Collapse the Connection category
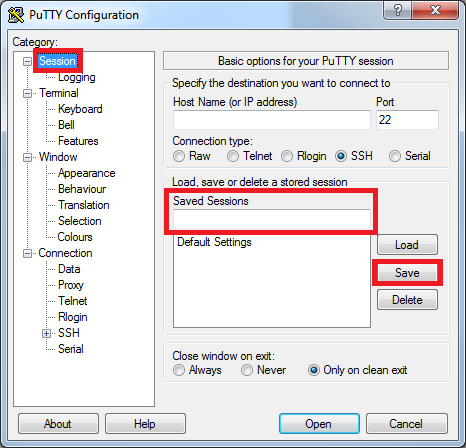This screenshot has height=448, width=466. click(27, 253)
